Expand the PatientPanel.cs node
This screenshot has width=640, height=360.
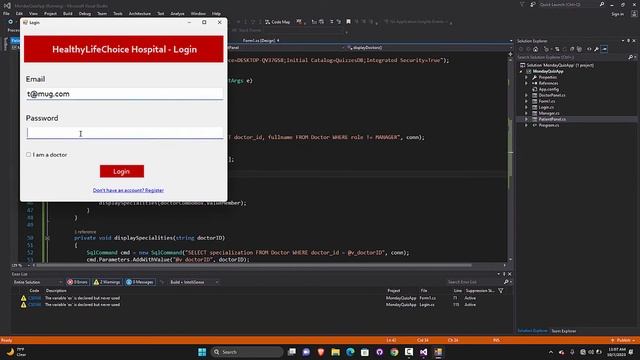click(x=527, y=119)
